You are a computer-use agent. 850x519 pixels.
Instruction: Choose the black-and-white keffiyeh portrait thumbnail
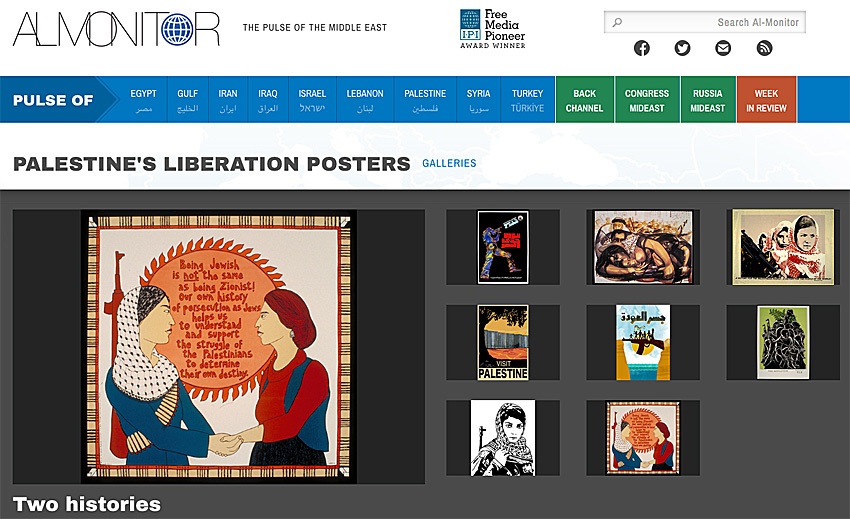(503, 438)
